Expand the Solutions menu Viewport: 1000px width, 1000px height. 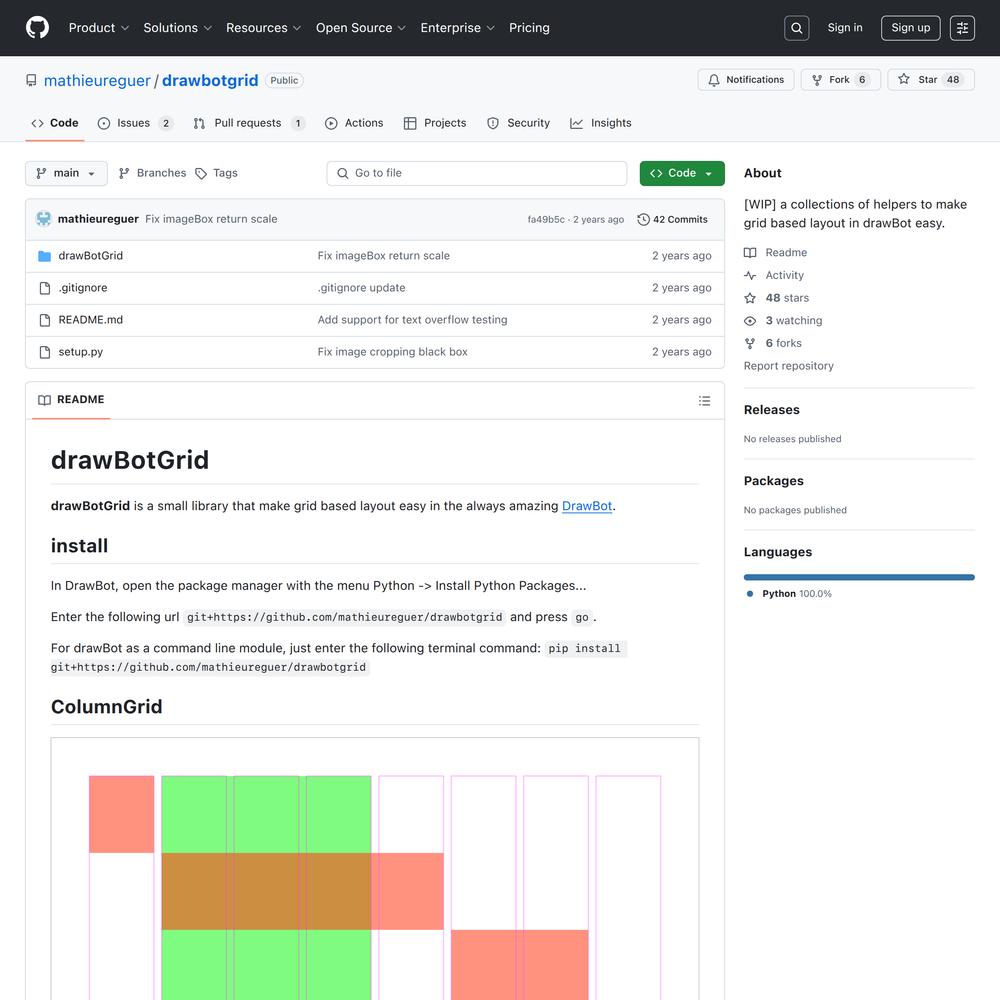(177, 28)
